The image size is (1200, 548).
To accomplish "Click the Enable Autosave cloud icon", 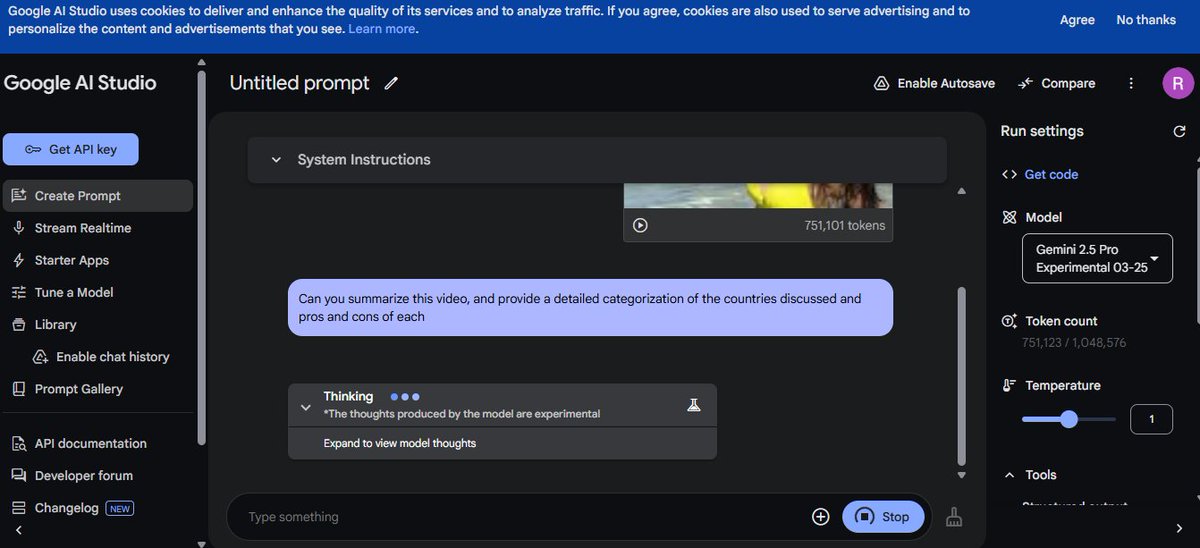I will click(x=881, y=83).
